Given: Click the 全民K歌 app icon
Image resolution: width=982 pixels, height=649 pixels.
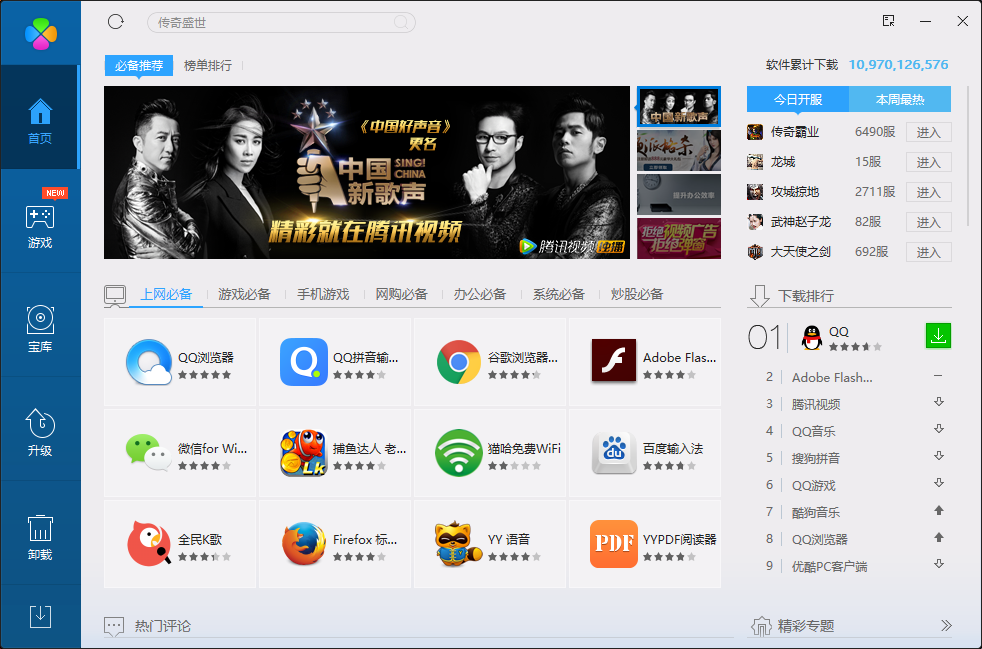Looking at the screenshot, I should (x=149, y=544).
